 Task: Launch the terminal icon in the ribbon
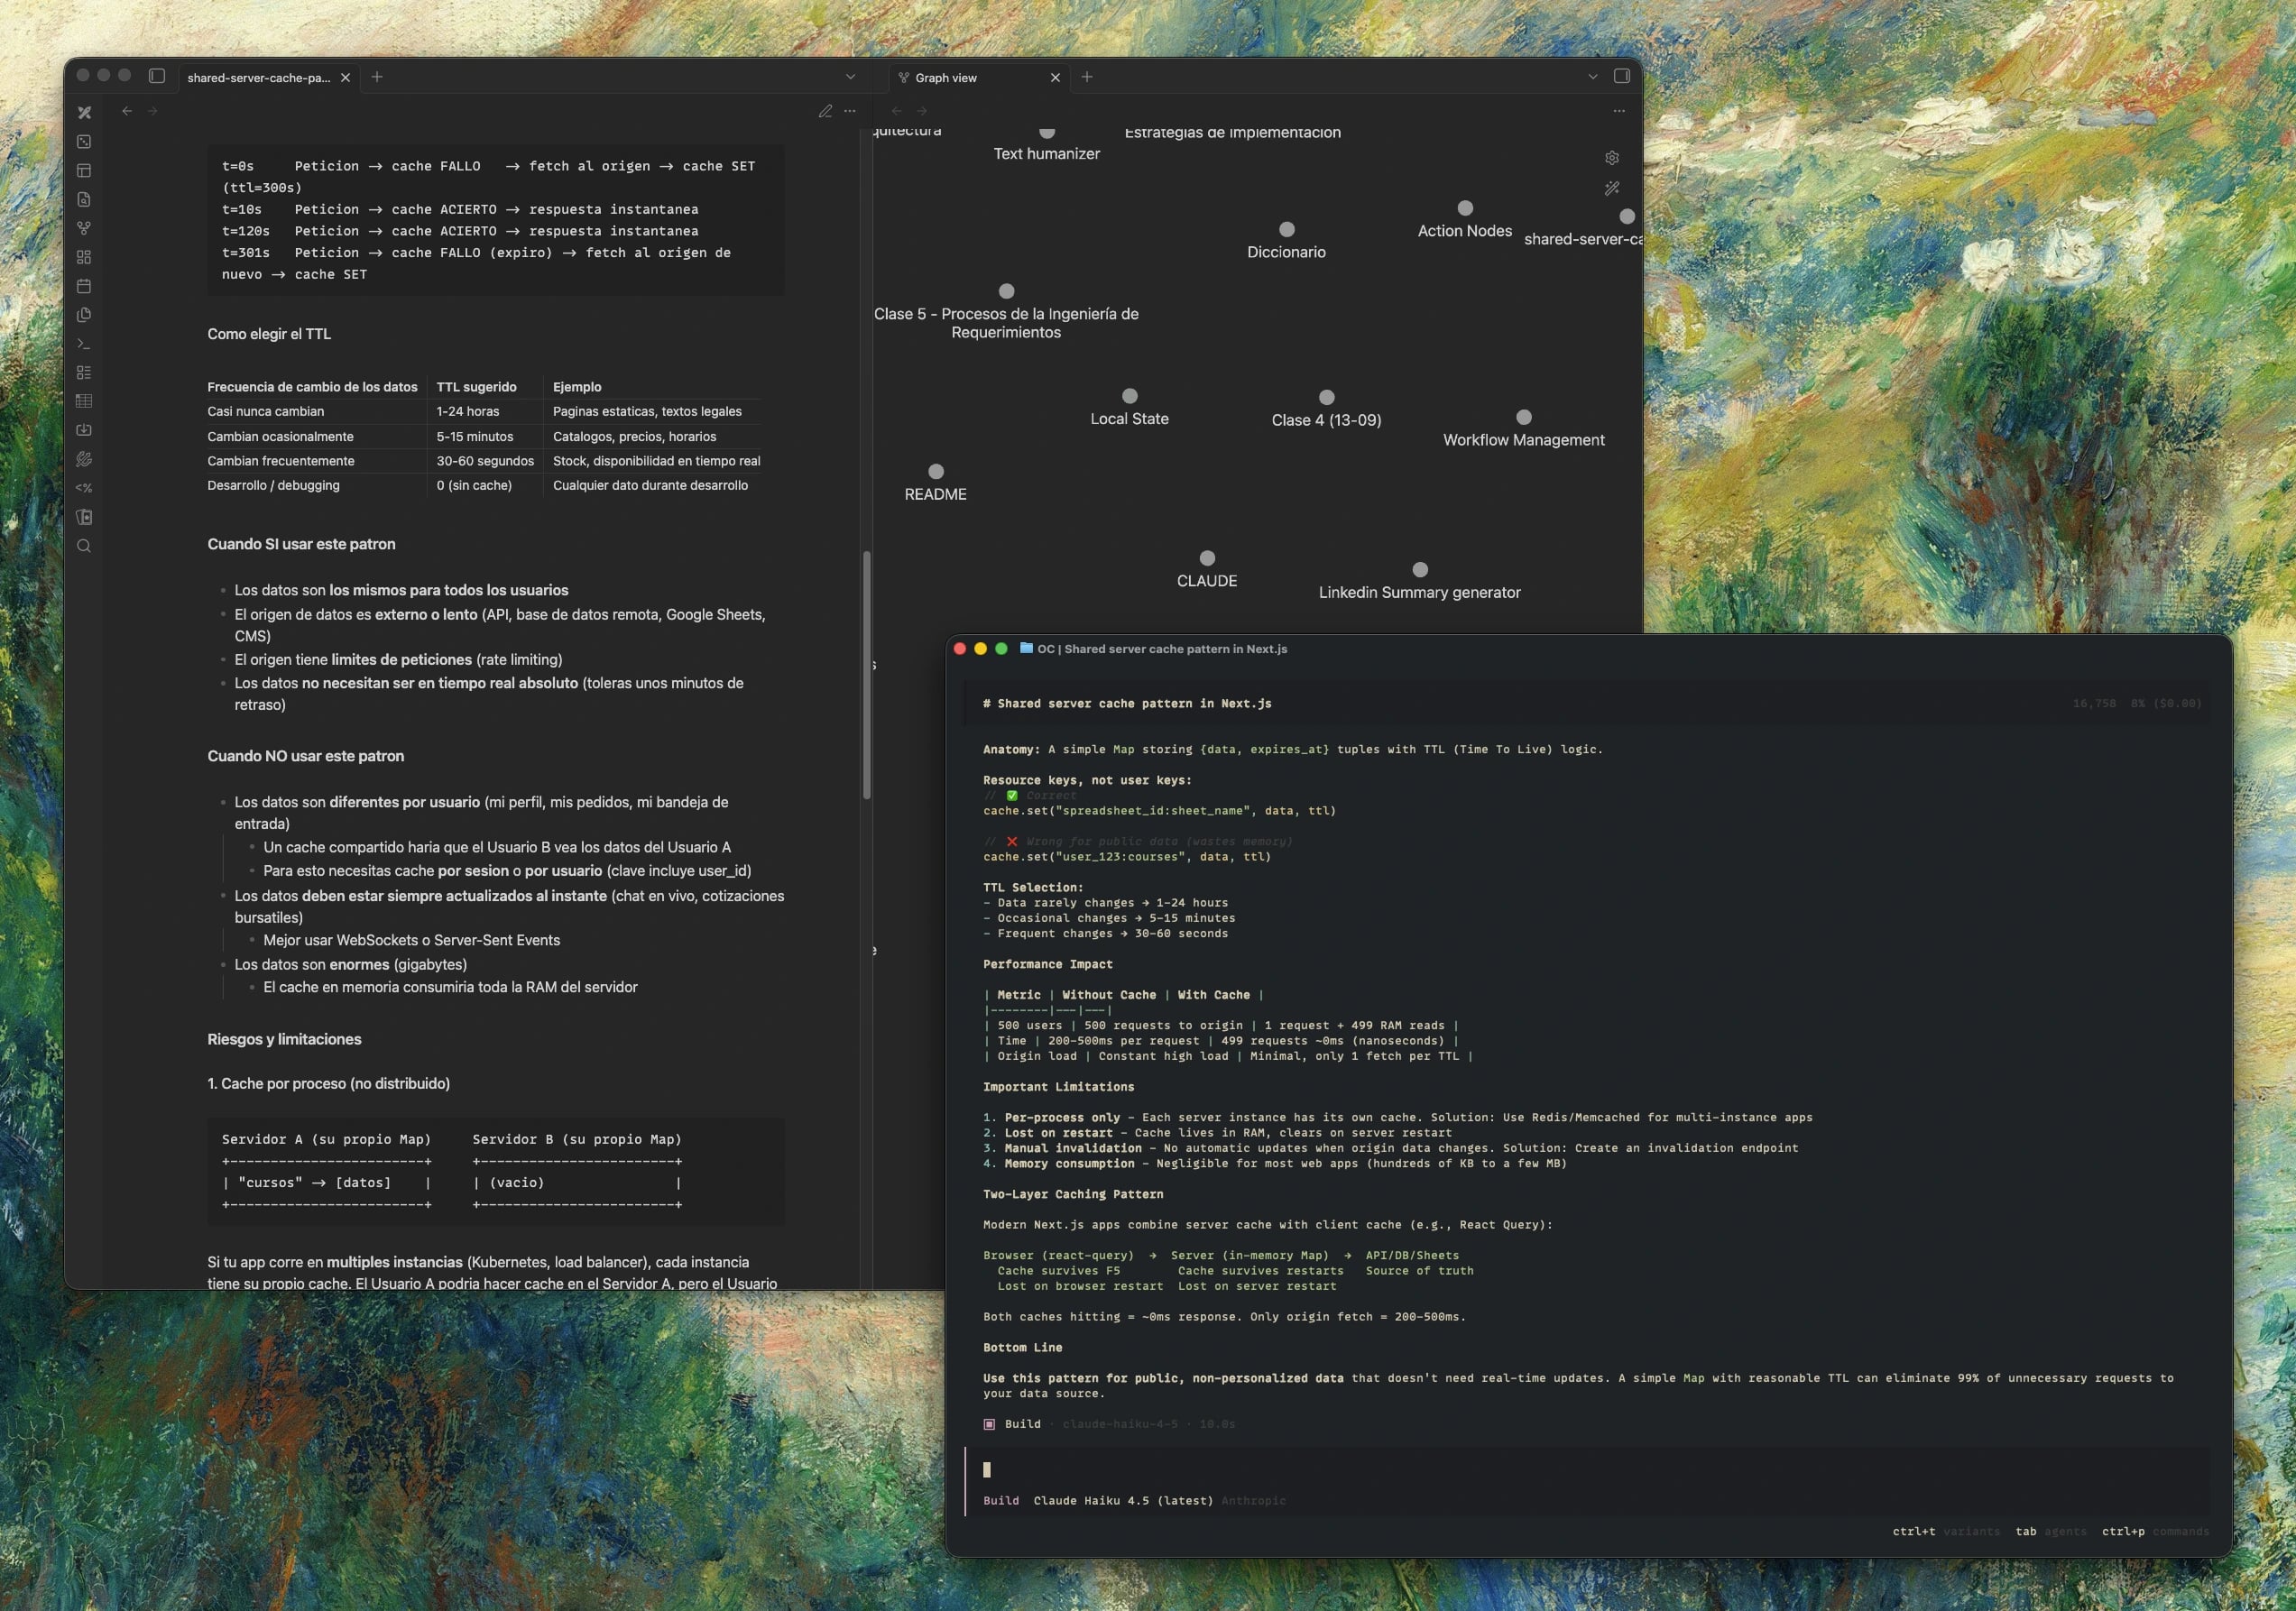[x=84, y=343]
